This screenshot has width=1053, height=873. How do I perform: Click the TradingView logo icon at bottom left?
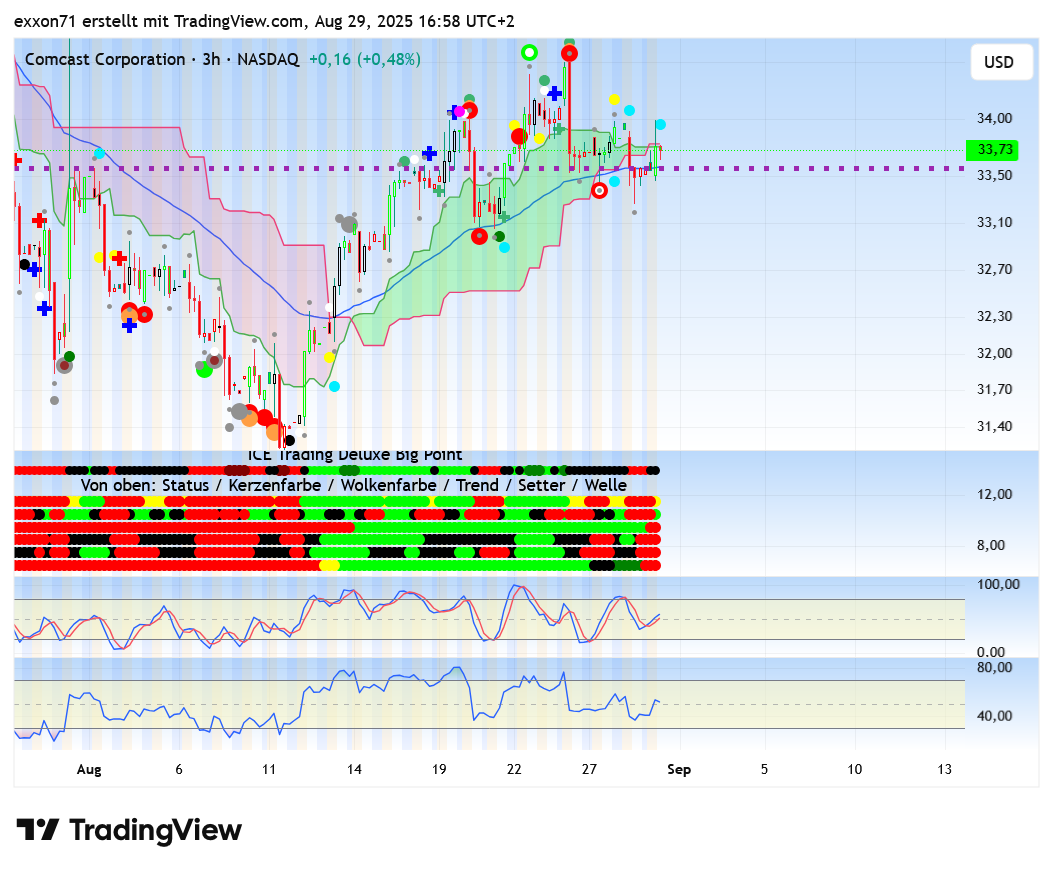(x=37, y=830)
